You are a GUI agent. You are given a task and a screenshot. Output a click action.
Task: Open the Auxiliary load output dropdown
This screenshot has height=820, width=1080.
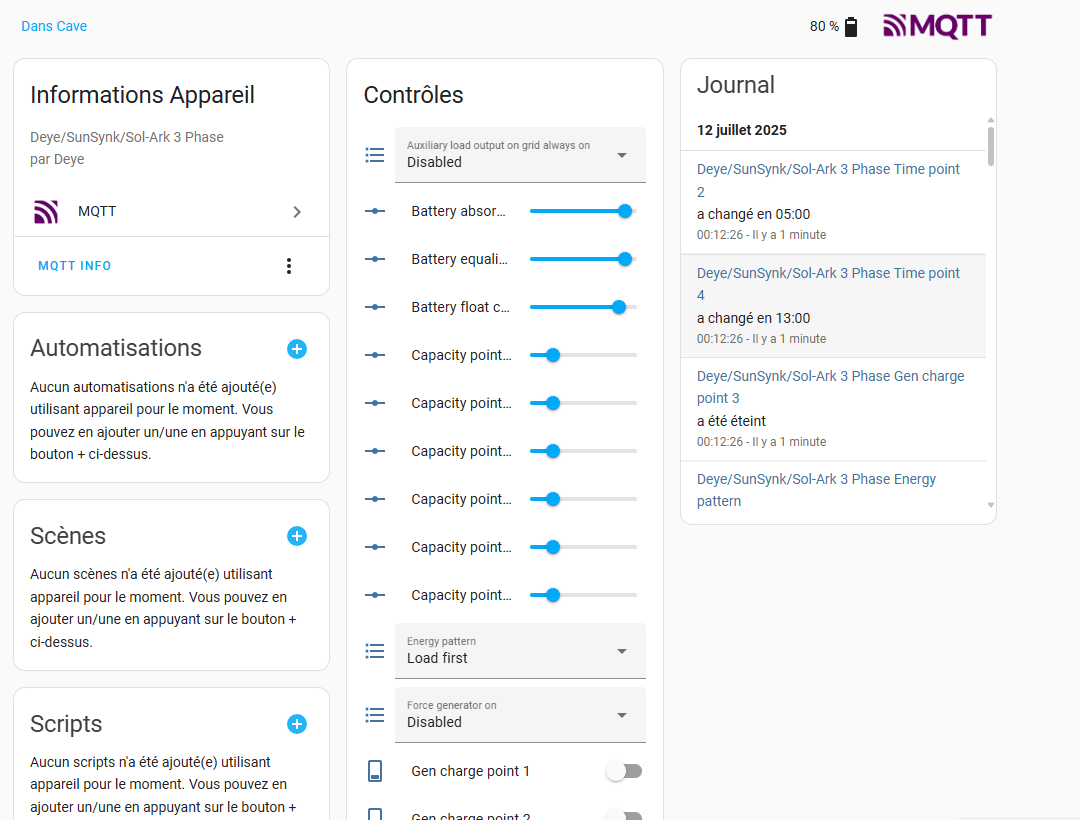point(520,155)
